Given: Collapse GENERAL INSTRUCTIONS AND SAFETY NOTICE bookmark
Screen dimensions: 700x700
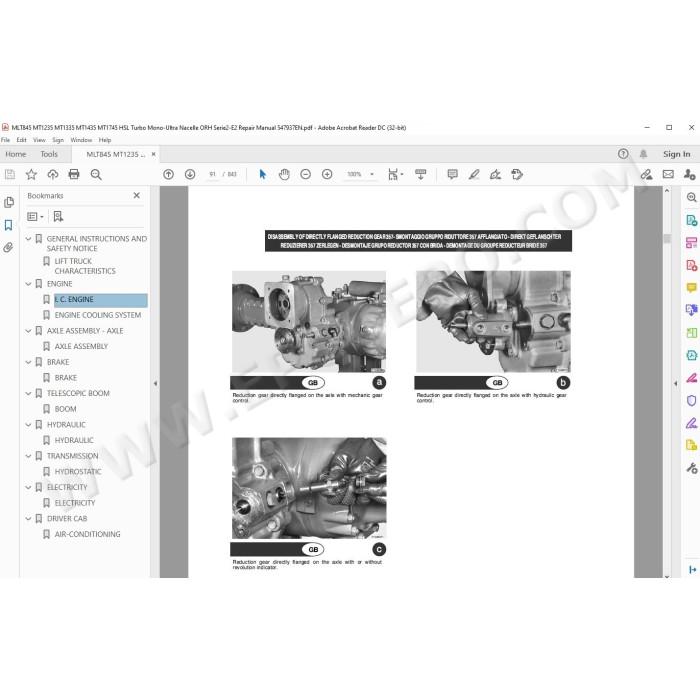Looking at the screenshot, I should click(x=28, y=239).
